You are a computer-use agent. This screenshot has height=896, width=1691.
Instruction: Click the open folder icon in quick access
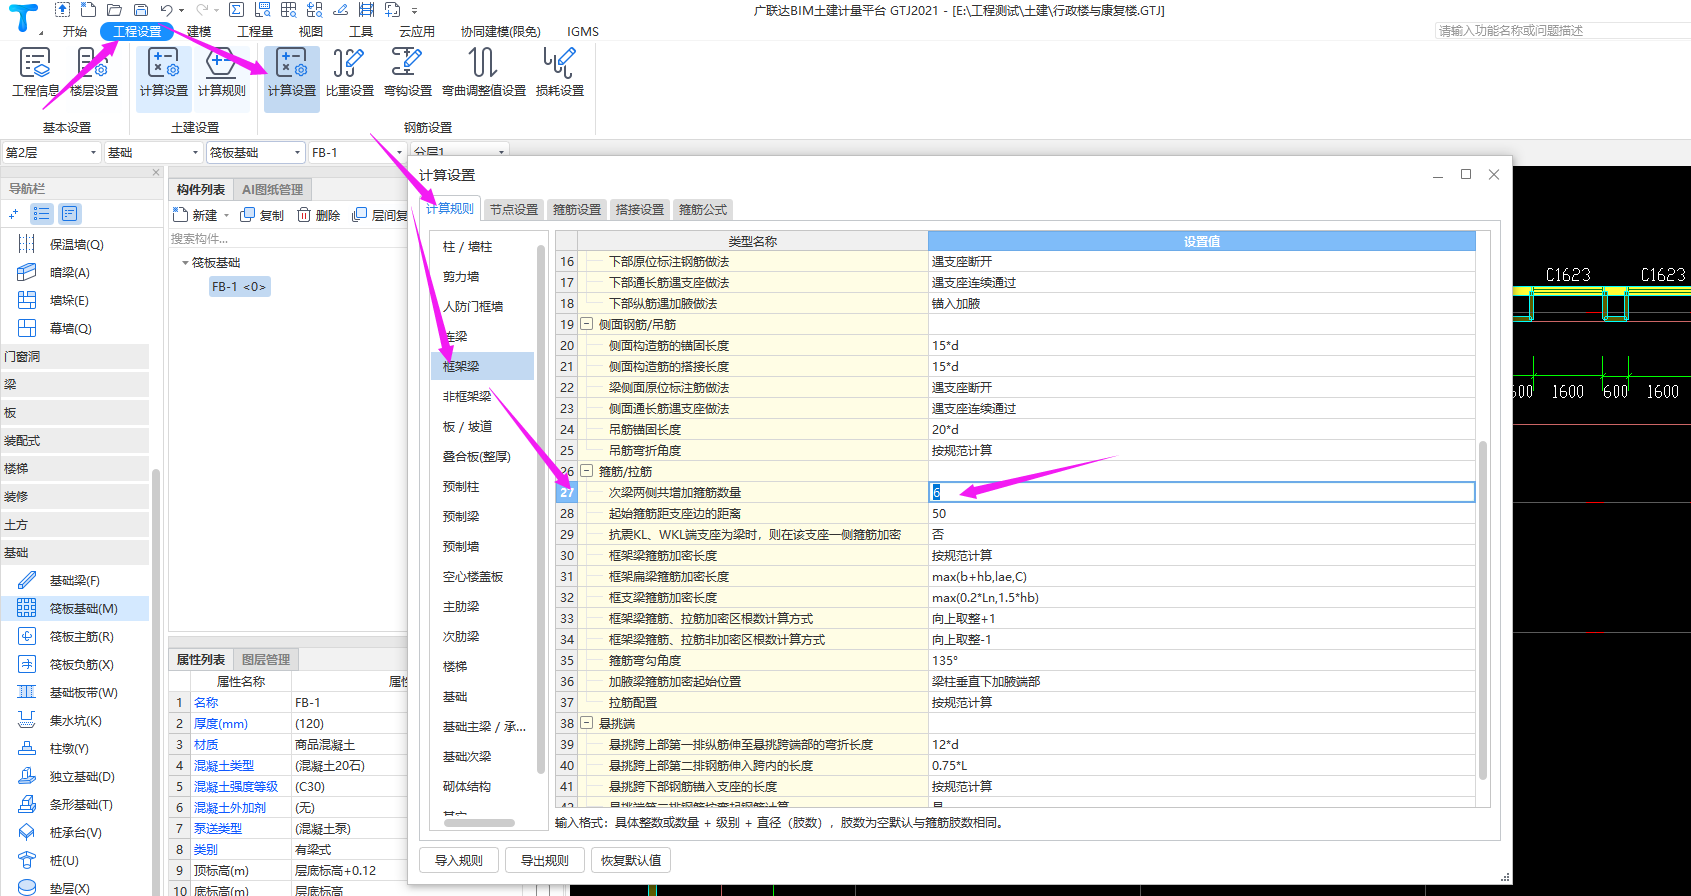click(114, 10)
